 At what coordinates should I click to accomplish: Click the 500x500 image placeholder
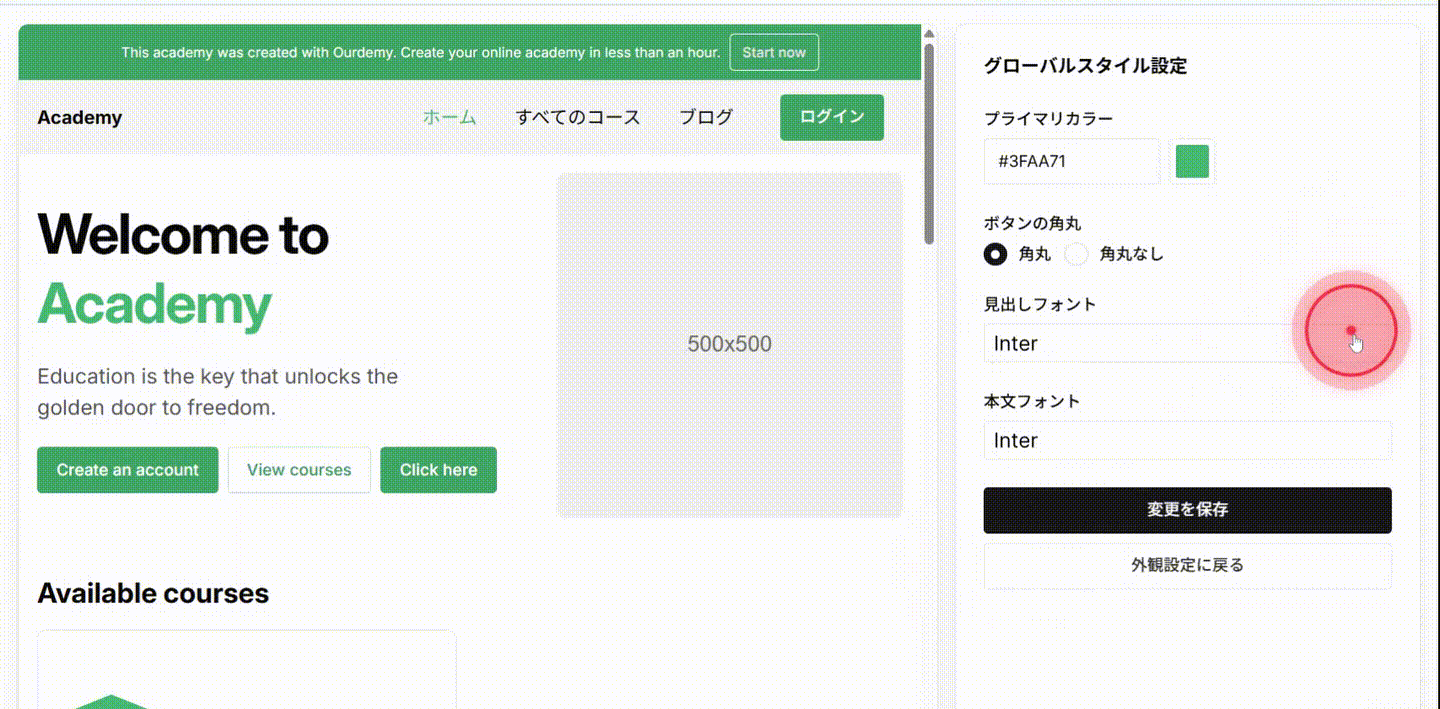(729, 344)
